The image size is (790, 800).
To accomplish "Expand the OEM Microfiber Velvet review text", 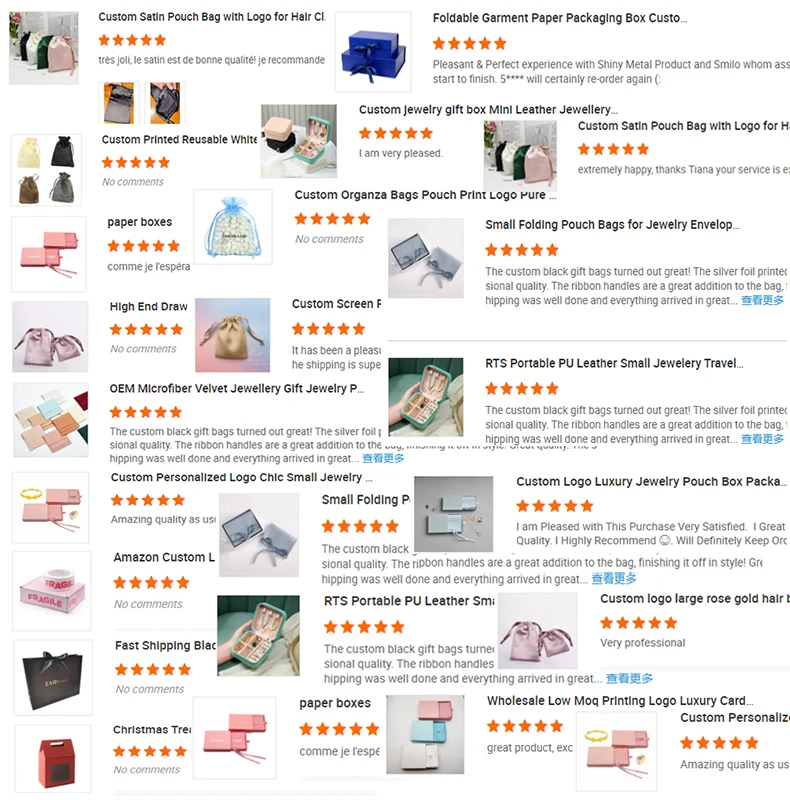I will pyautogui.click(x=383, y=459).
